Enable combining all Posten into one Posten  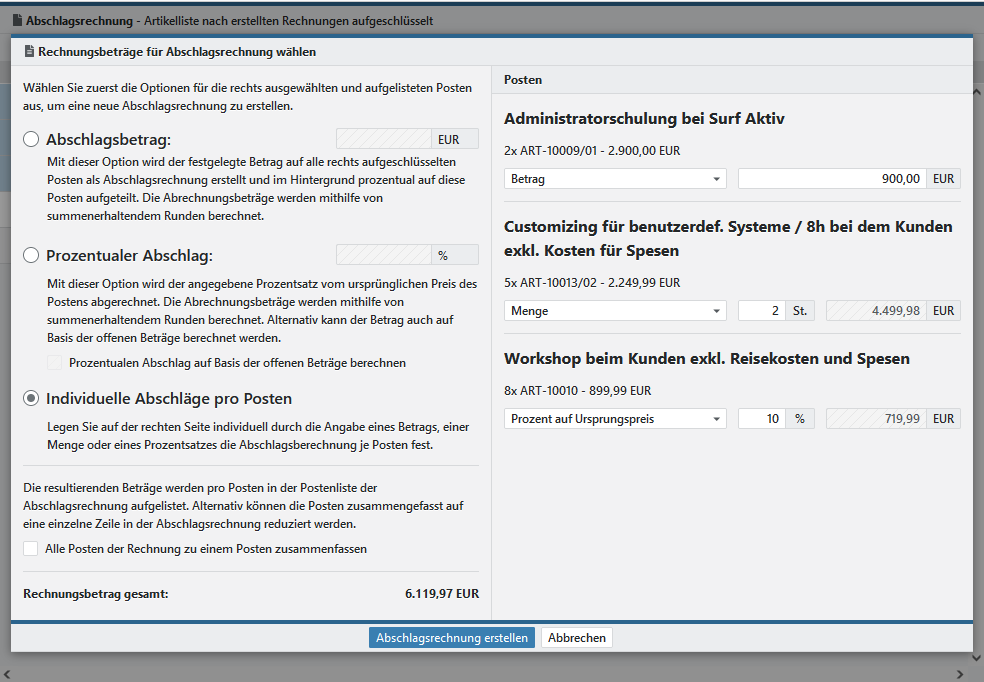31,549
